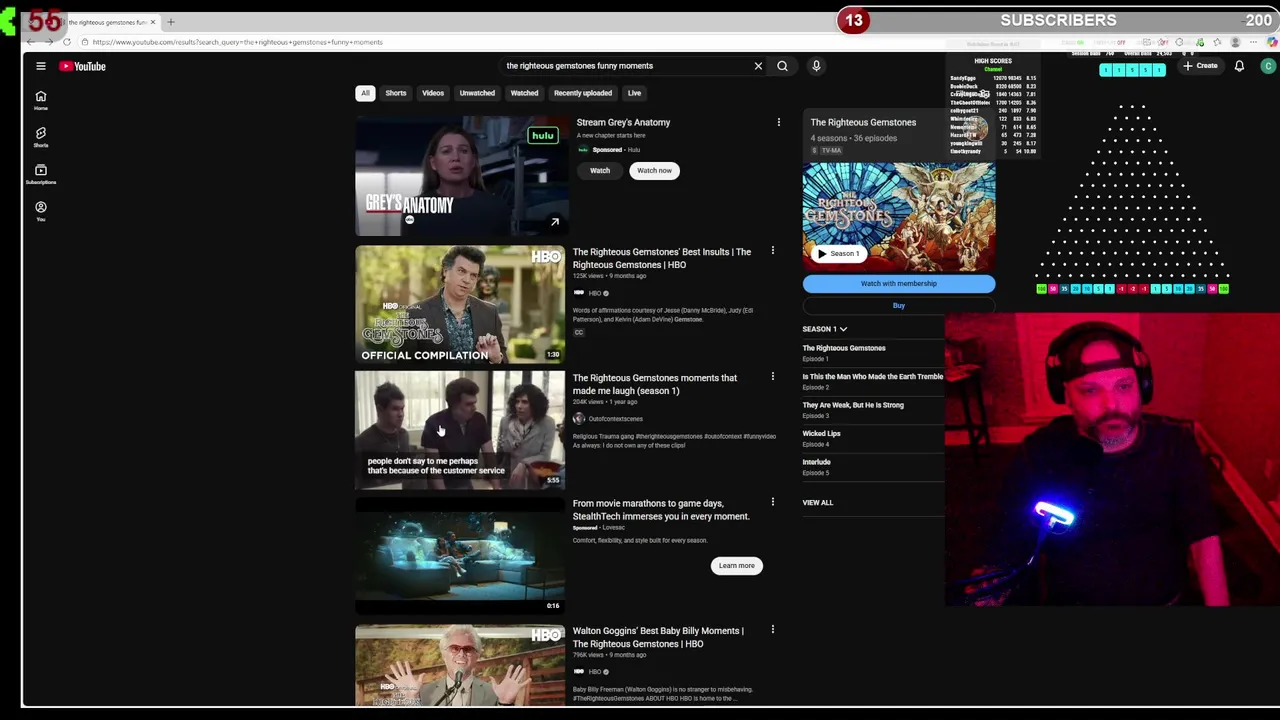Click the closed captions CC badge
Screen dimensions: 1280x720
(x=578, y=332)
